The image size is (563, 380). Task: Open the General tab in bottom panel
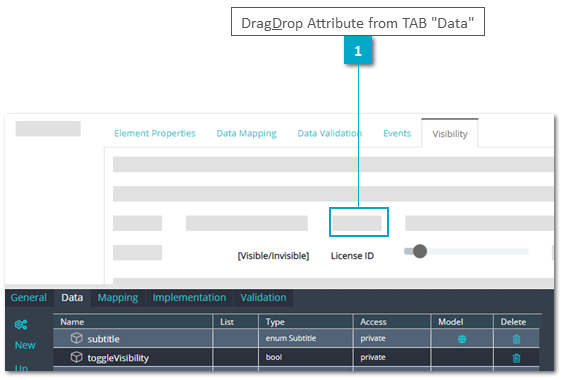pos(29,297)
